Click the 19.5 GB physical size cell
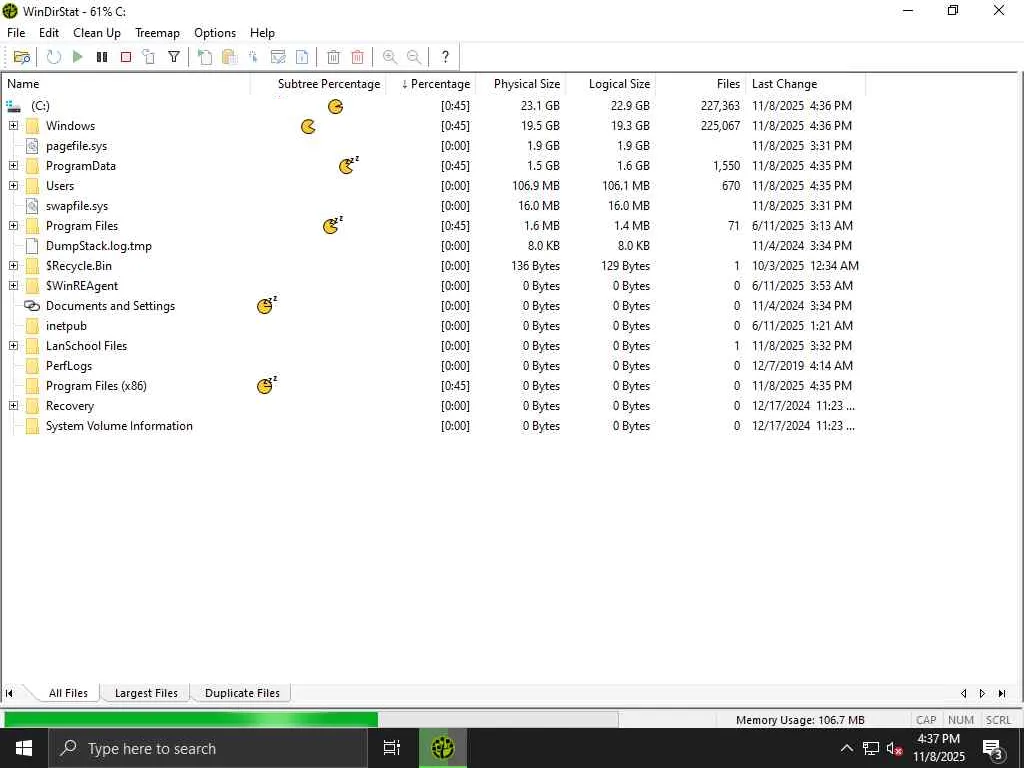Viewport: 1024px width, 768px height. tap(540, 125)
